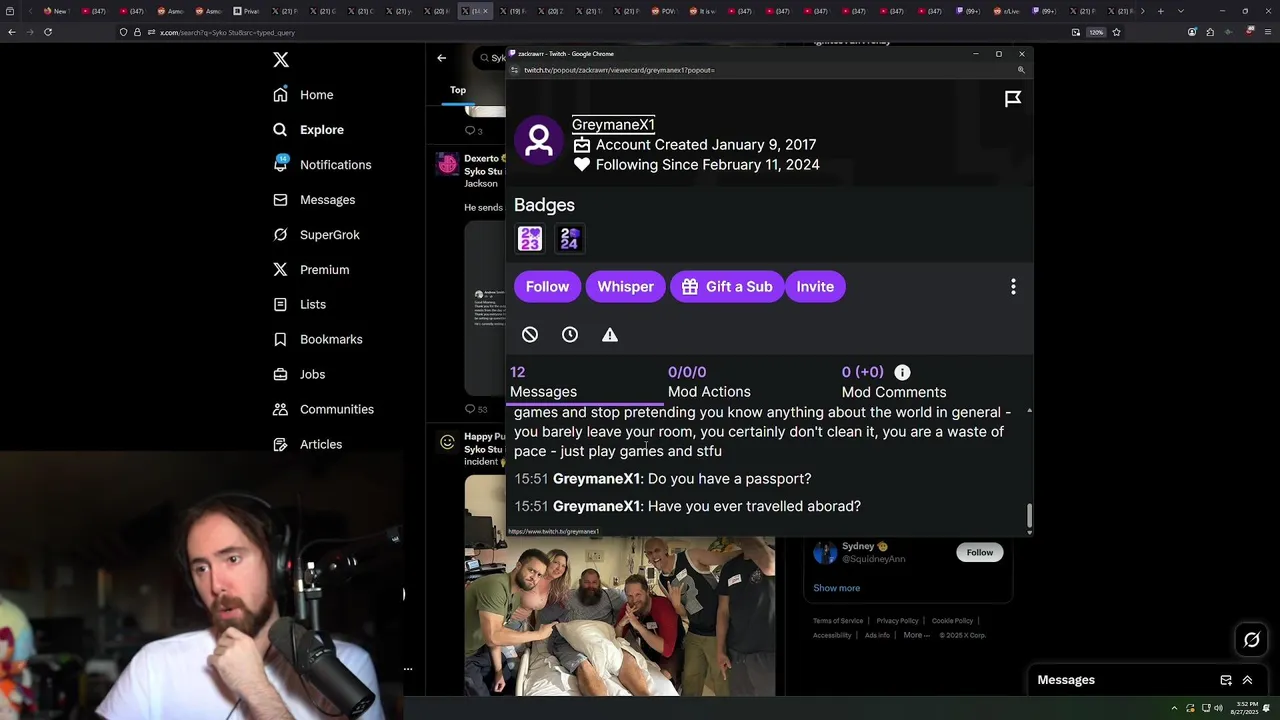Click the 2023 badge icon
The width and height of the screenshot is (1280, 720).
530,239
